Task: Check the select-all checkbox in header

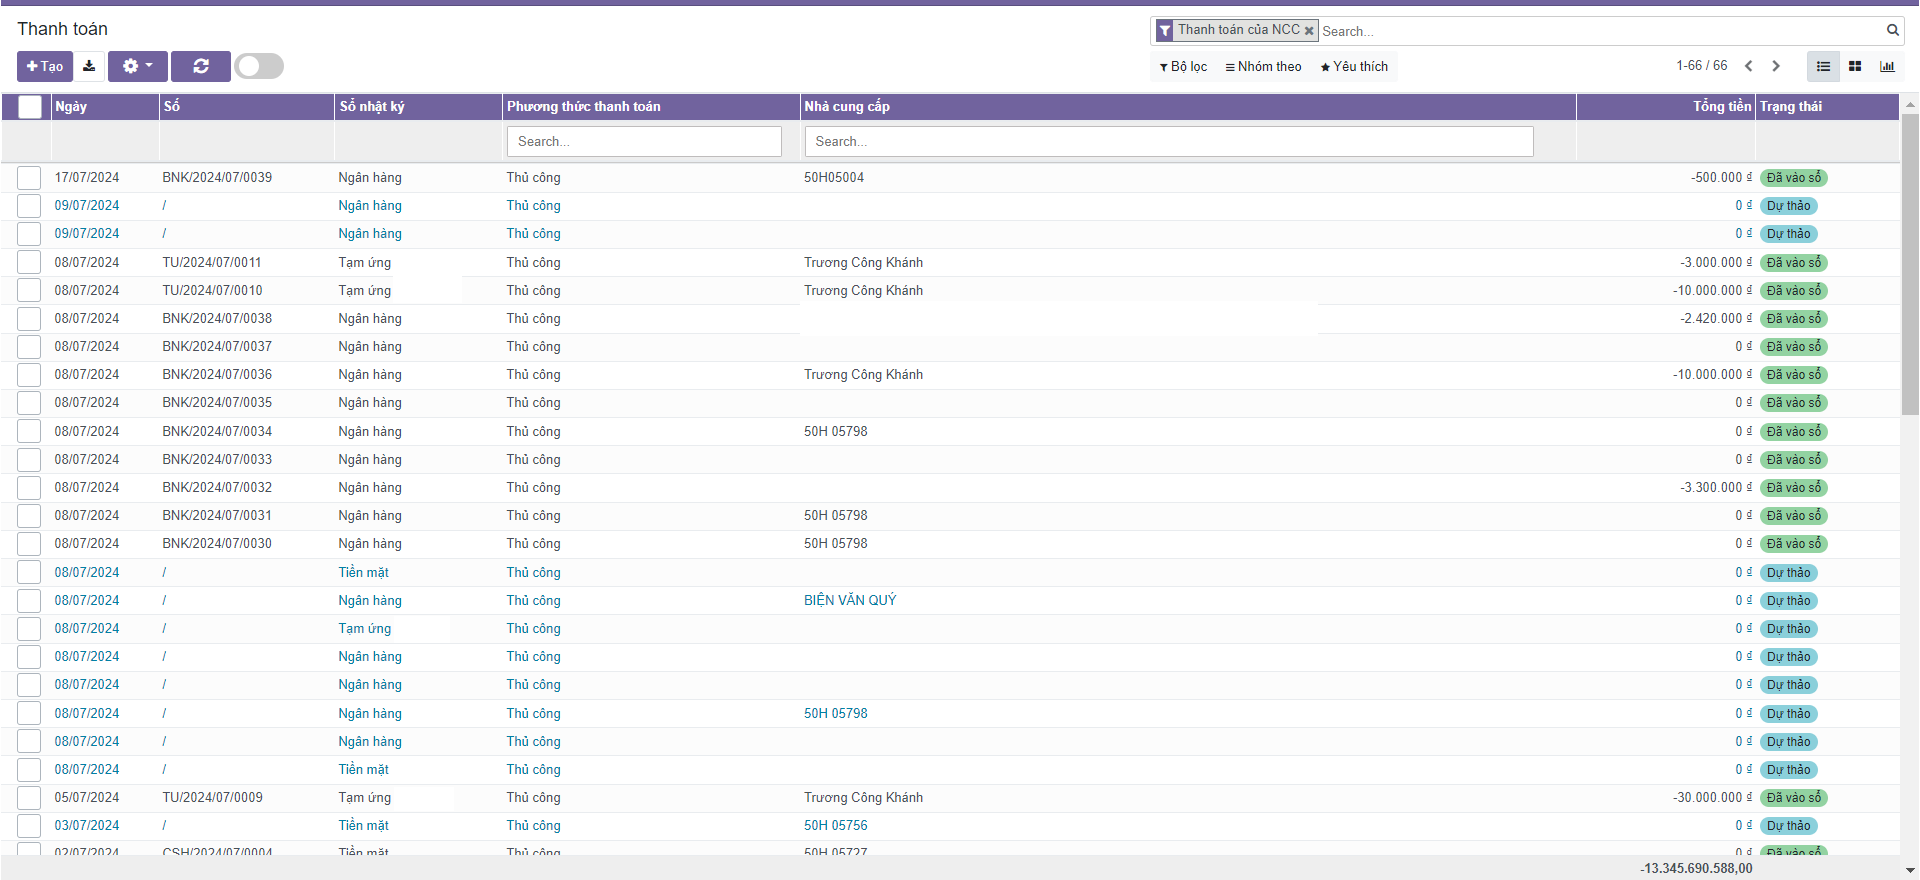Action: coord(30,107)
